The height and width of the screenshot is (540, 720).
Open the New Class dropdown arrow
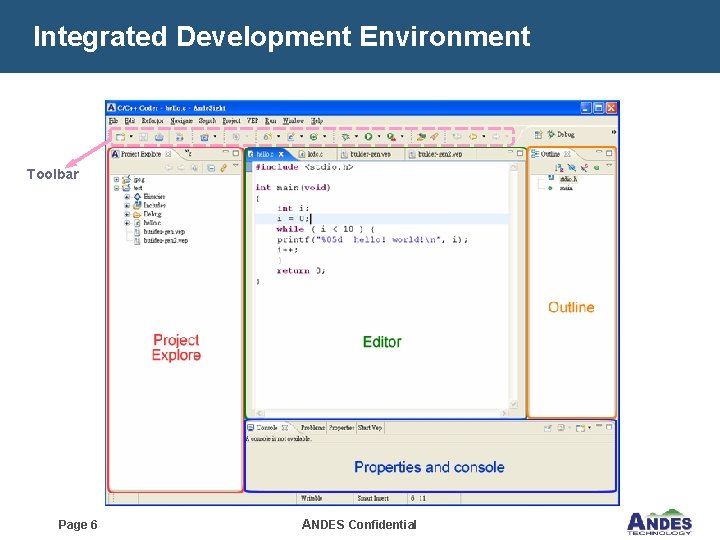tap(325, 137)
